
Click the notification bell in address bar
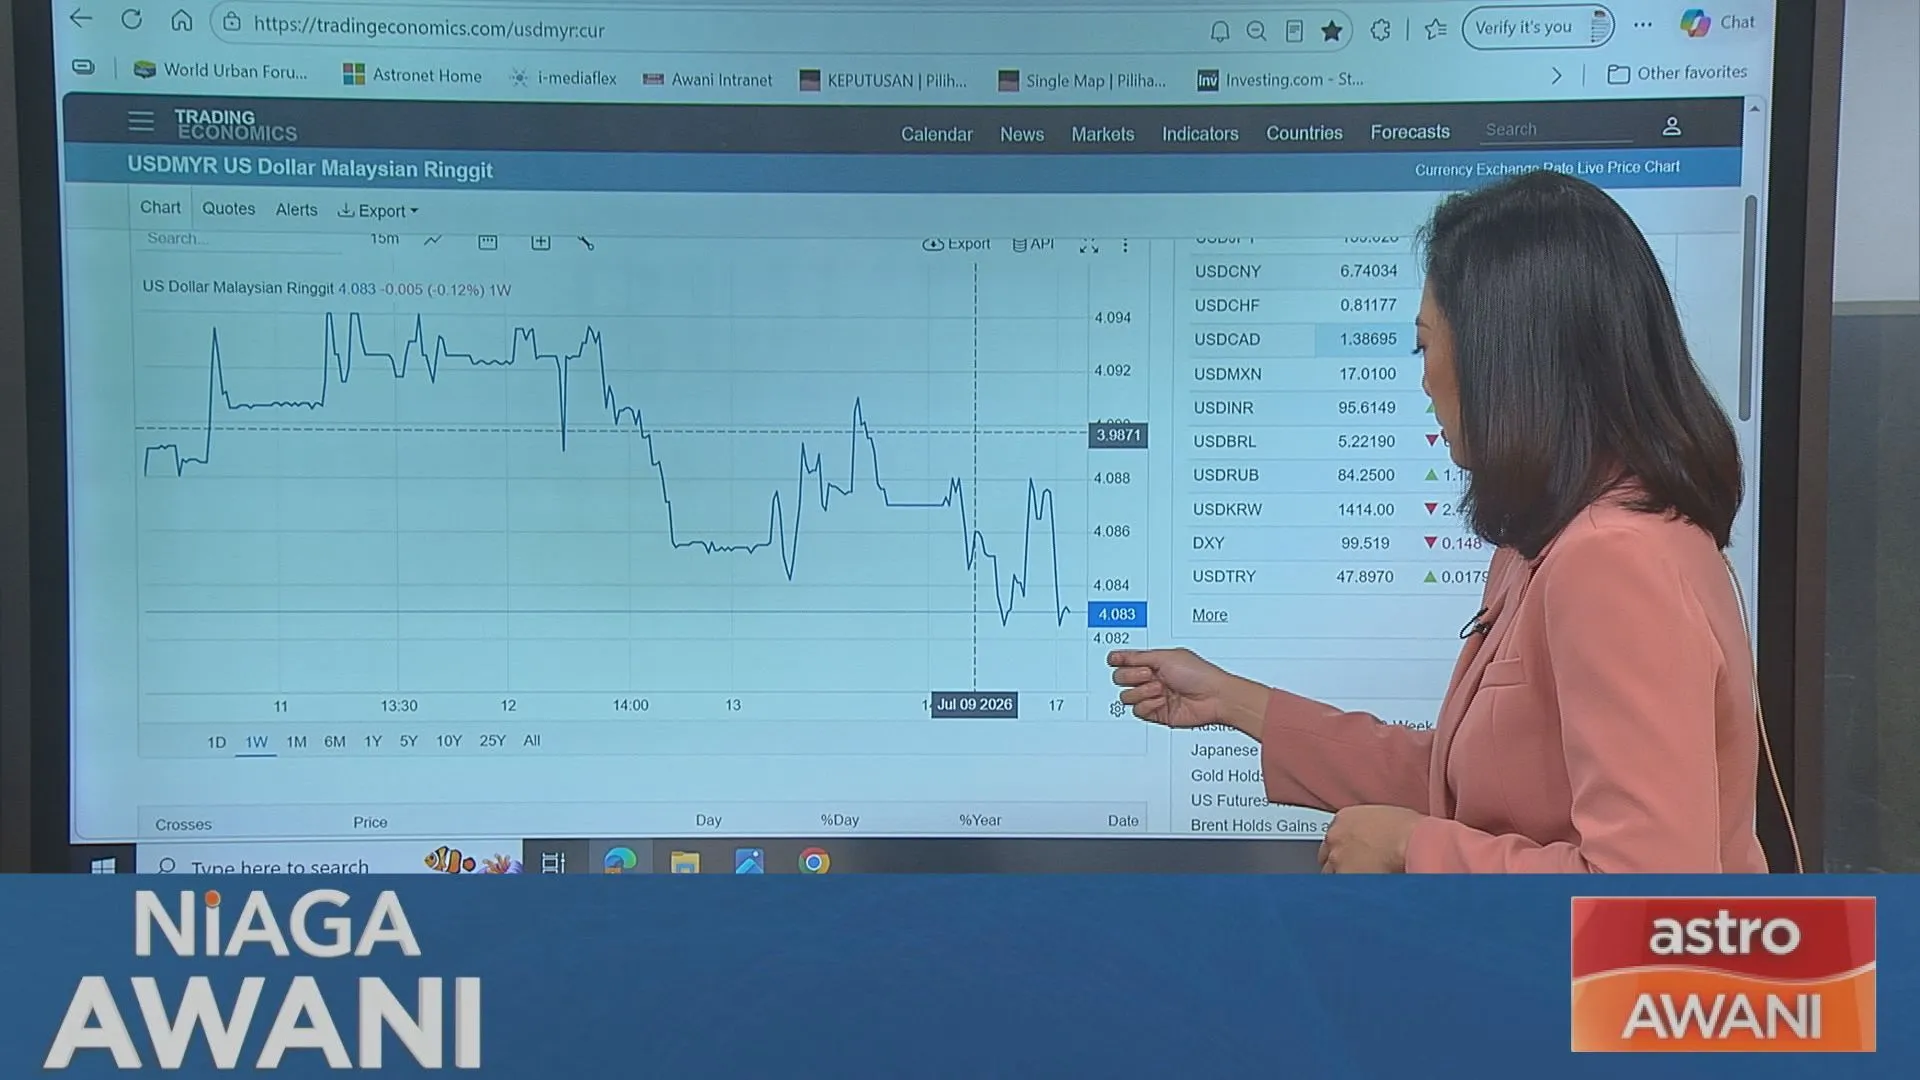click(1219, 32)
